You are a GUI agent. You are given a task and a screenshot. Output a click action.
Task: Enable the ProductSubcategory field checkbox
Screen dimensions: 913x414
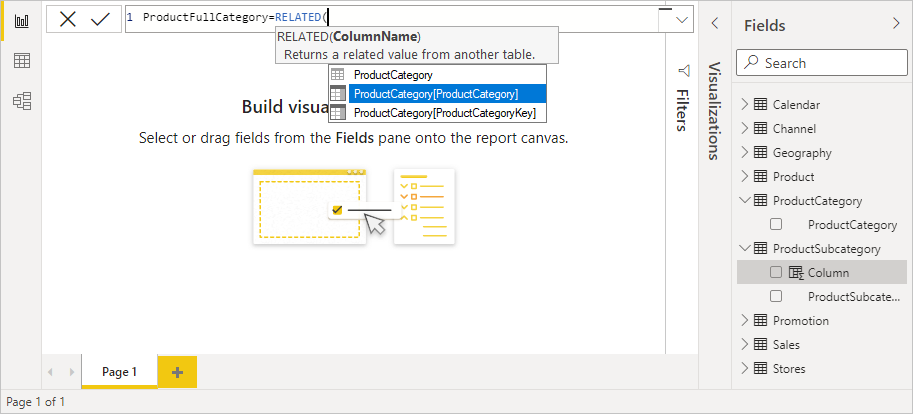(776, 297)
